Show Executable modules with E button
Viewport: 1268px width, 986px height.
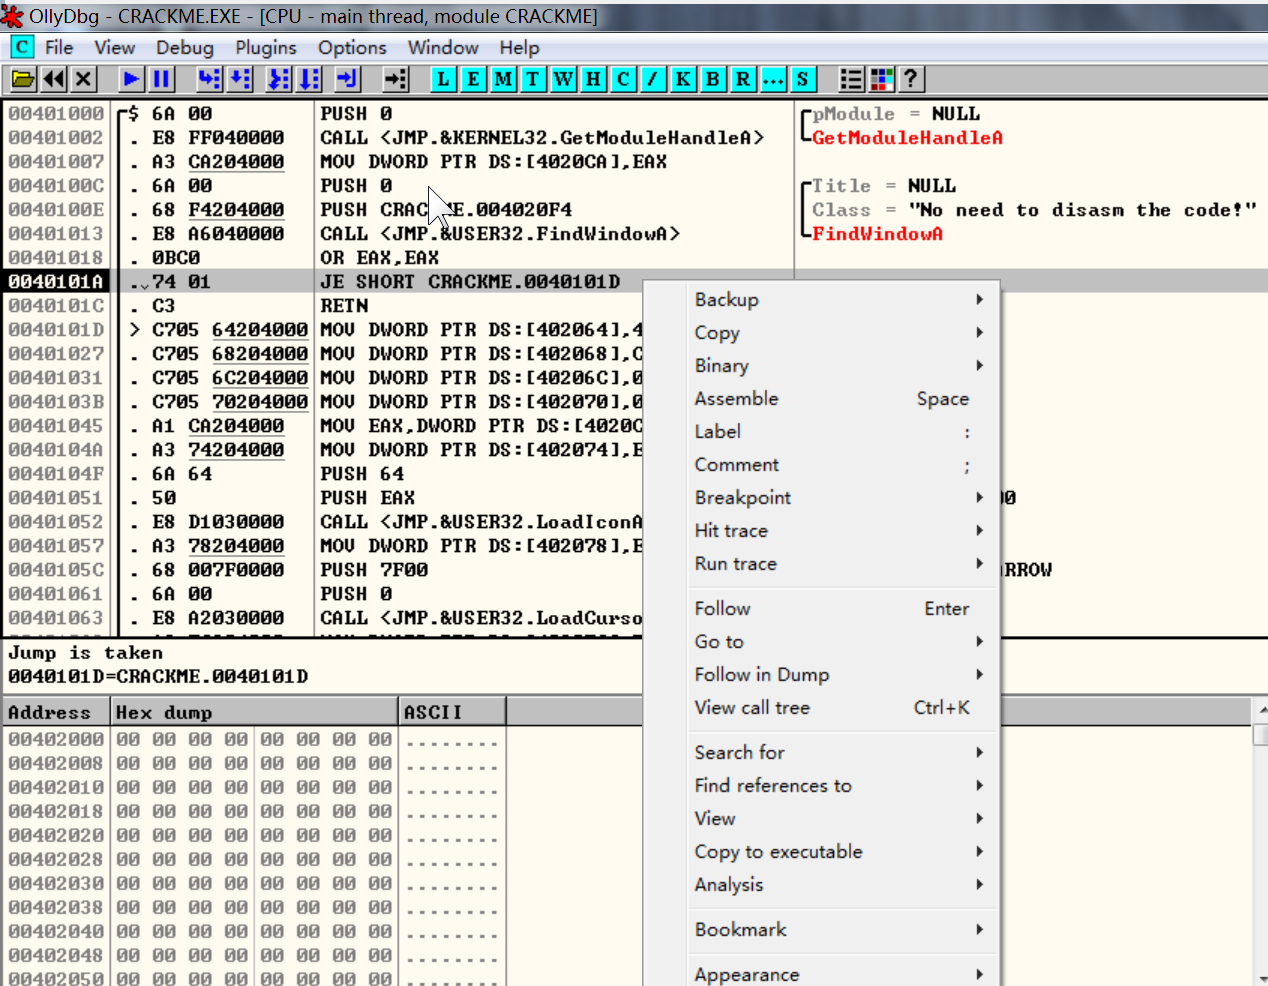pyautogui.click(x=473, y=79)
